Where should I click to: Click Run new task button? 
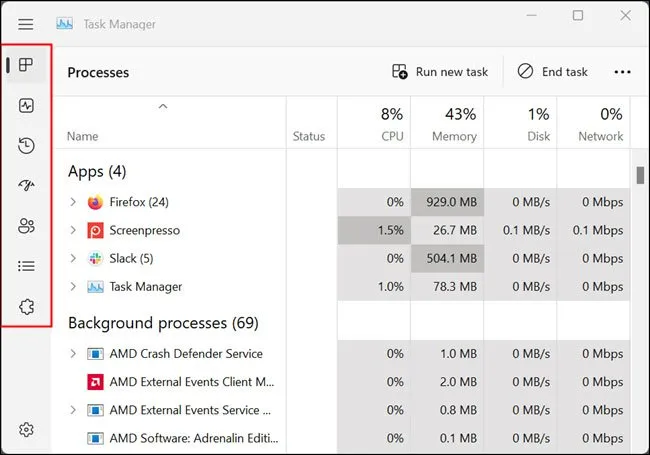[x=440, y=72]
